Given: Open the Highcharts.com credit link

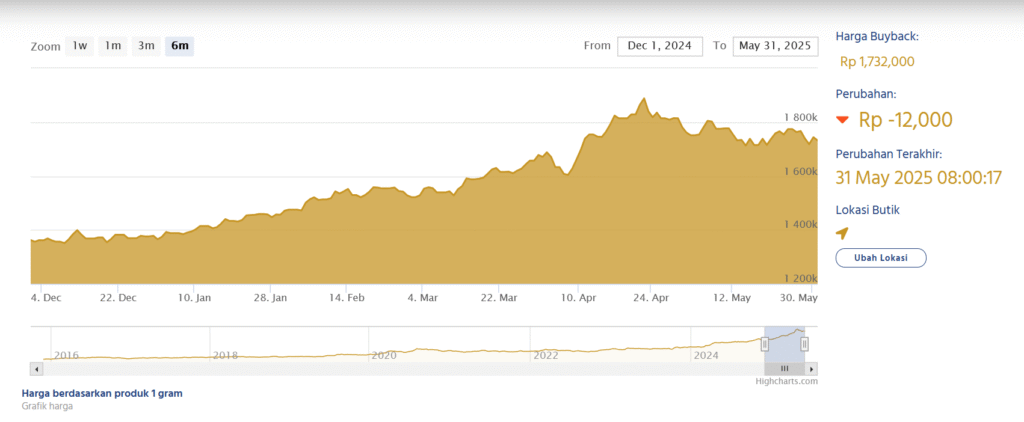Looking at the screenshot, I should (x=786, y=381).
